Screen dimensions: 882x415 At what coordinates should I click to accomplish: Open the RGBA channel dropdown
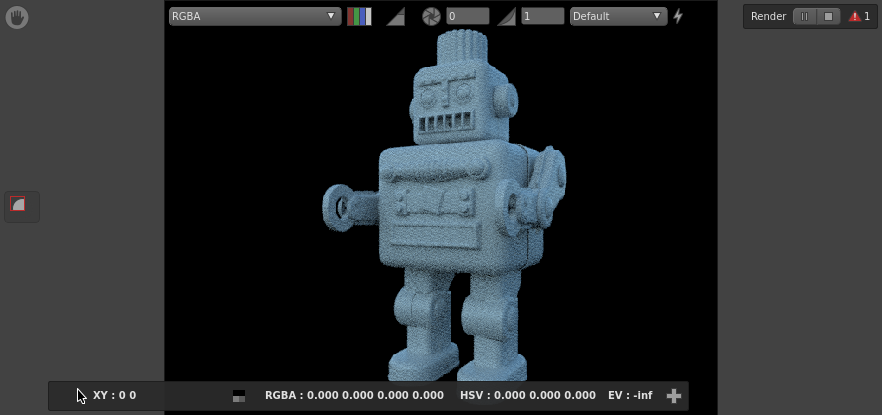click(x=255, y=16)
